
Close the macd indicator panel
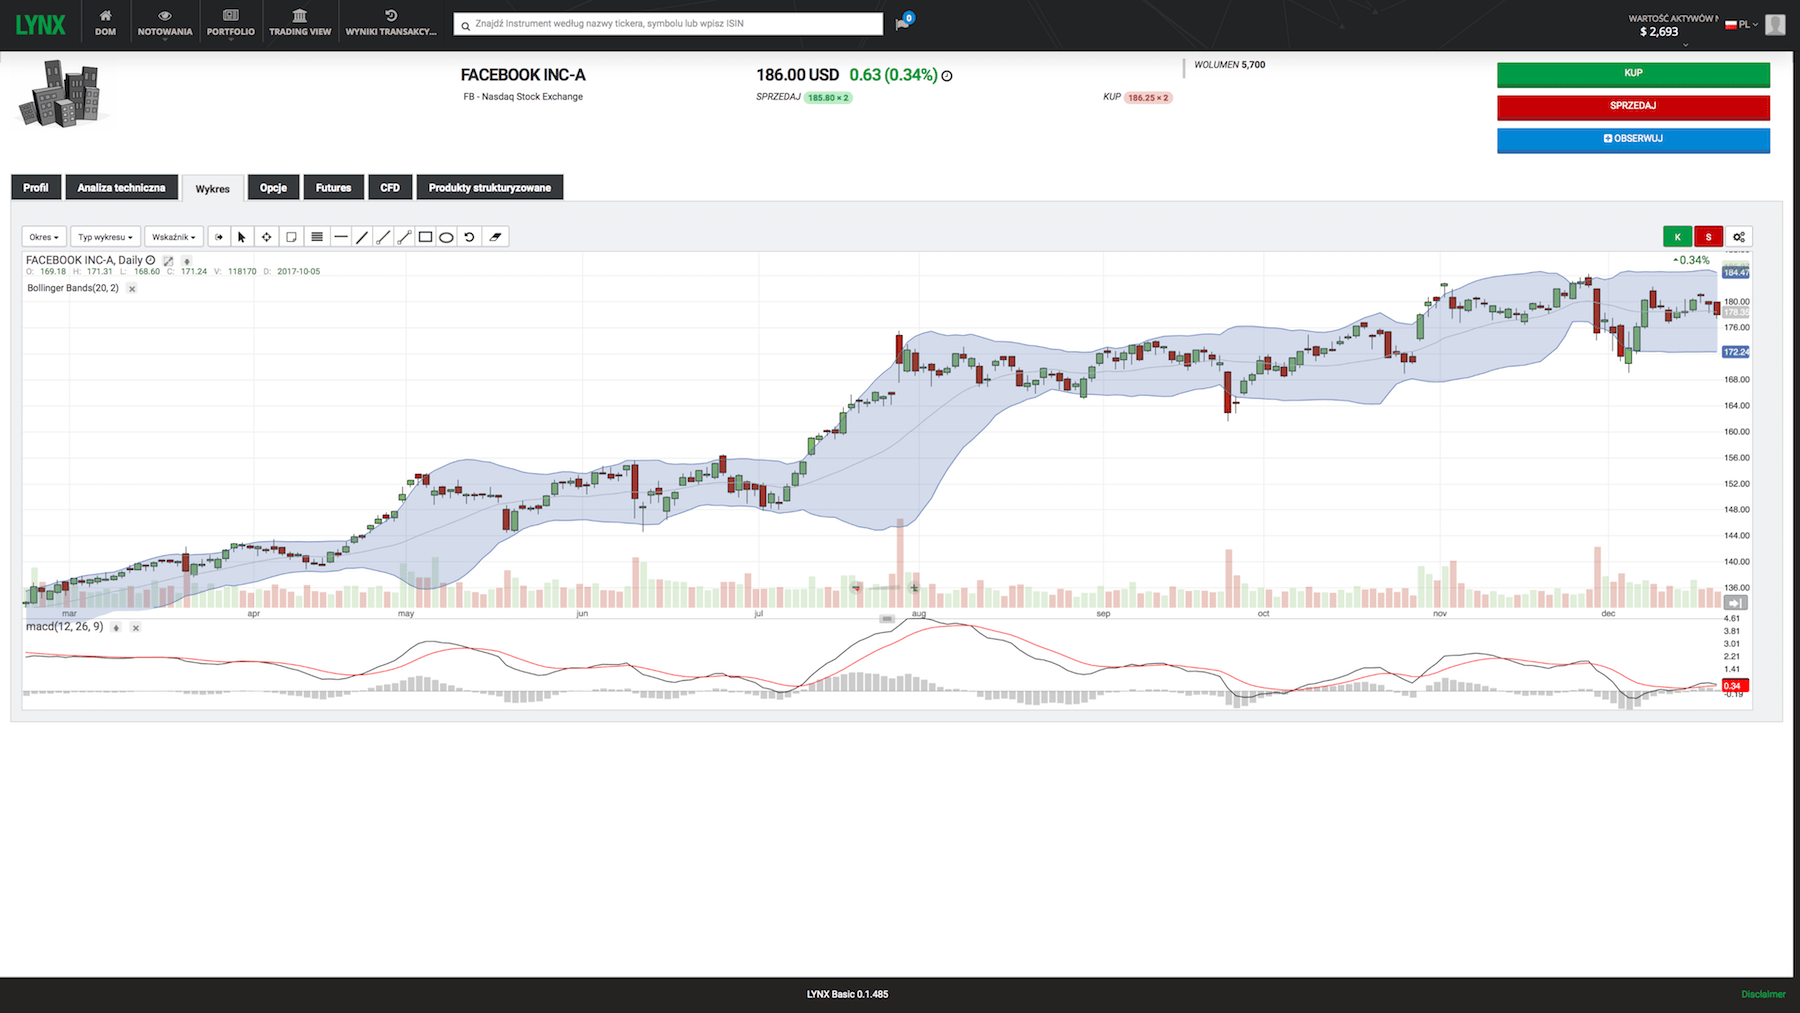point(136,628)
